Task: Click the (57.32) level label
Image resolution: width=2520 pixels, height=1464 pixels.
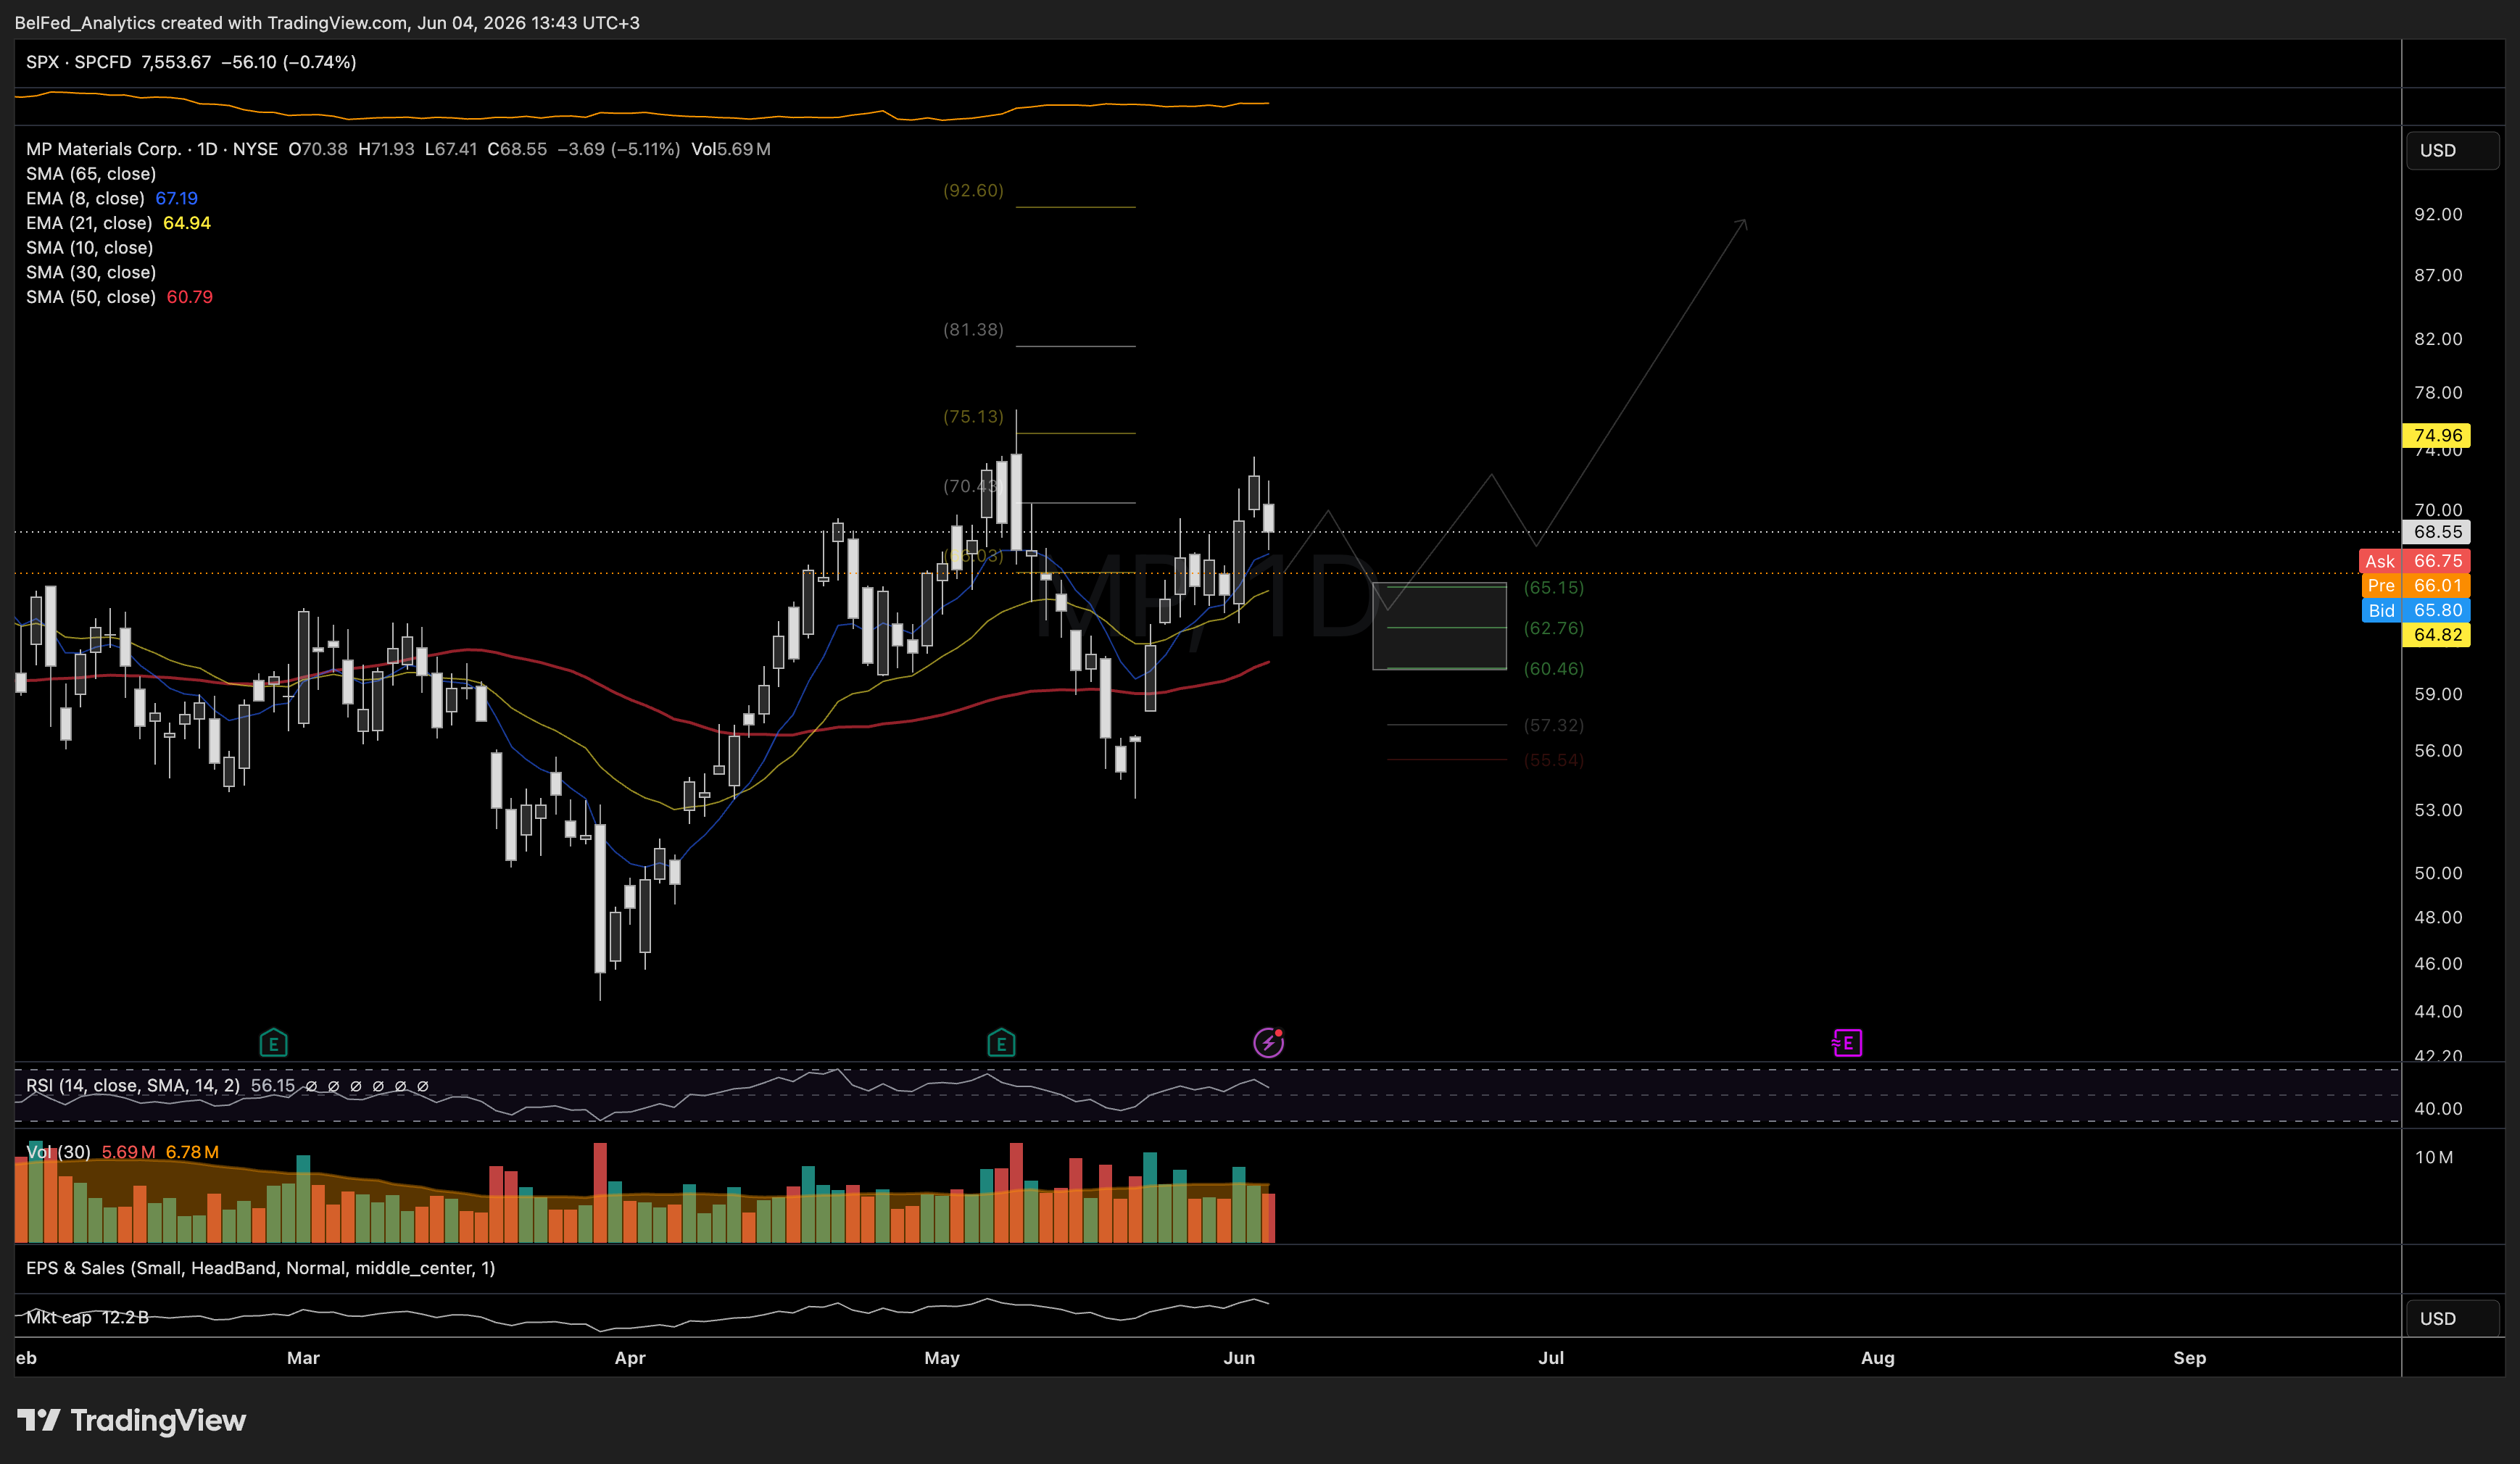Action: tap(1554, 725)
